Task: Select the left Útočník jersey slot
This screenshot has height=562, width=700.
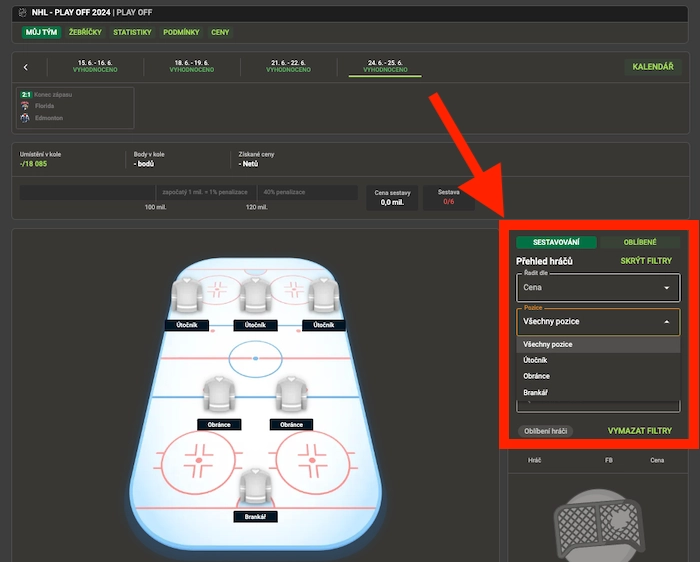Action: [187, 297]
